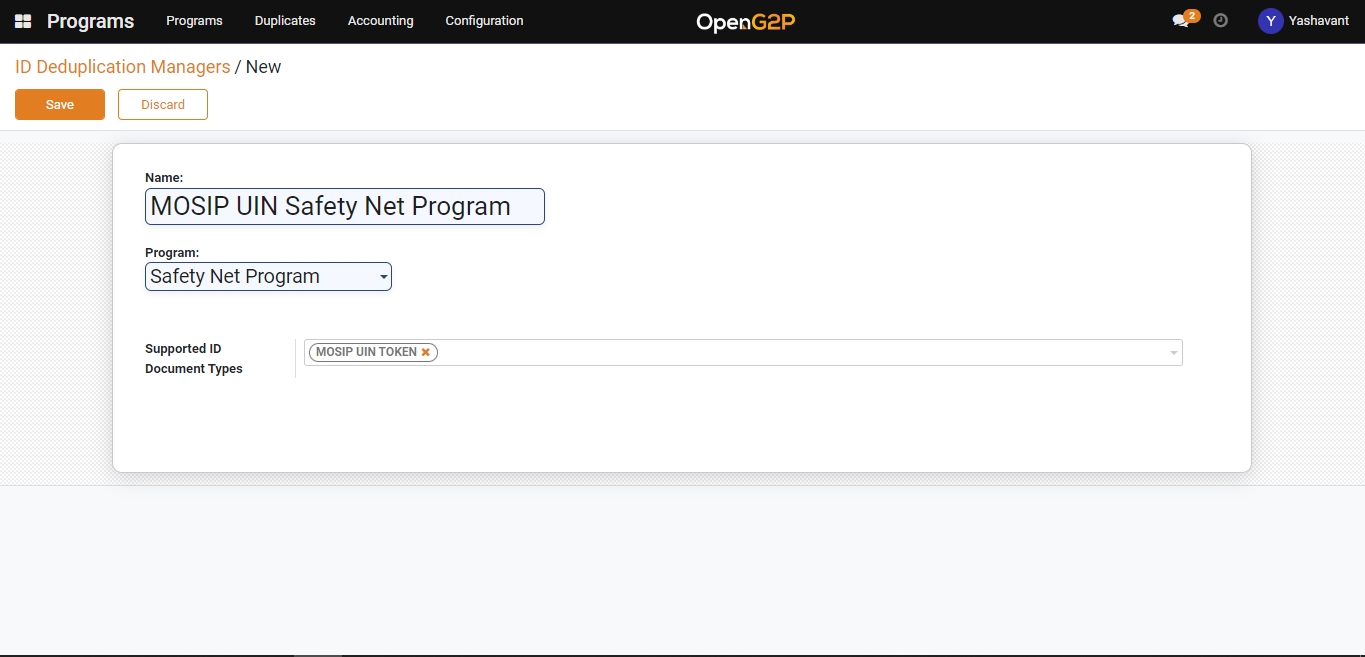The image size is (1365, 657).
Task: Open the Programs menu item
Action: (x=194, y=21)
